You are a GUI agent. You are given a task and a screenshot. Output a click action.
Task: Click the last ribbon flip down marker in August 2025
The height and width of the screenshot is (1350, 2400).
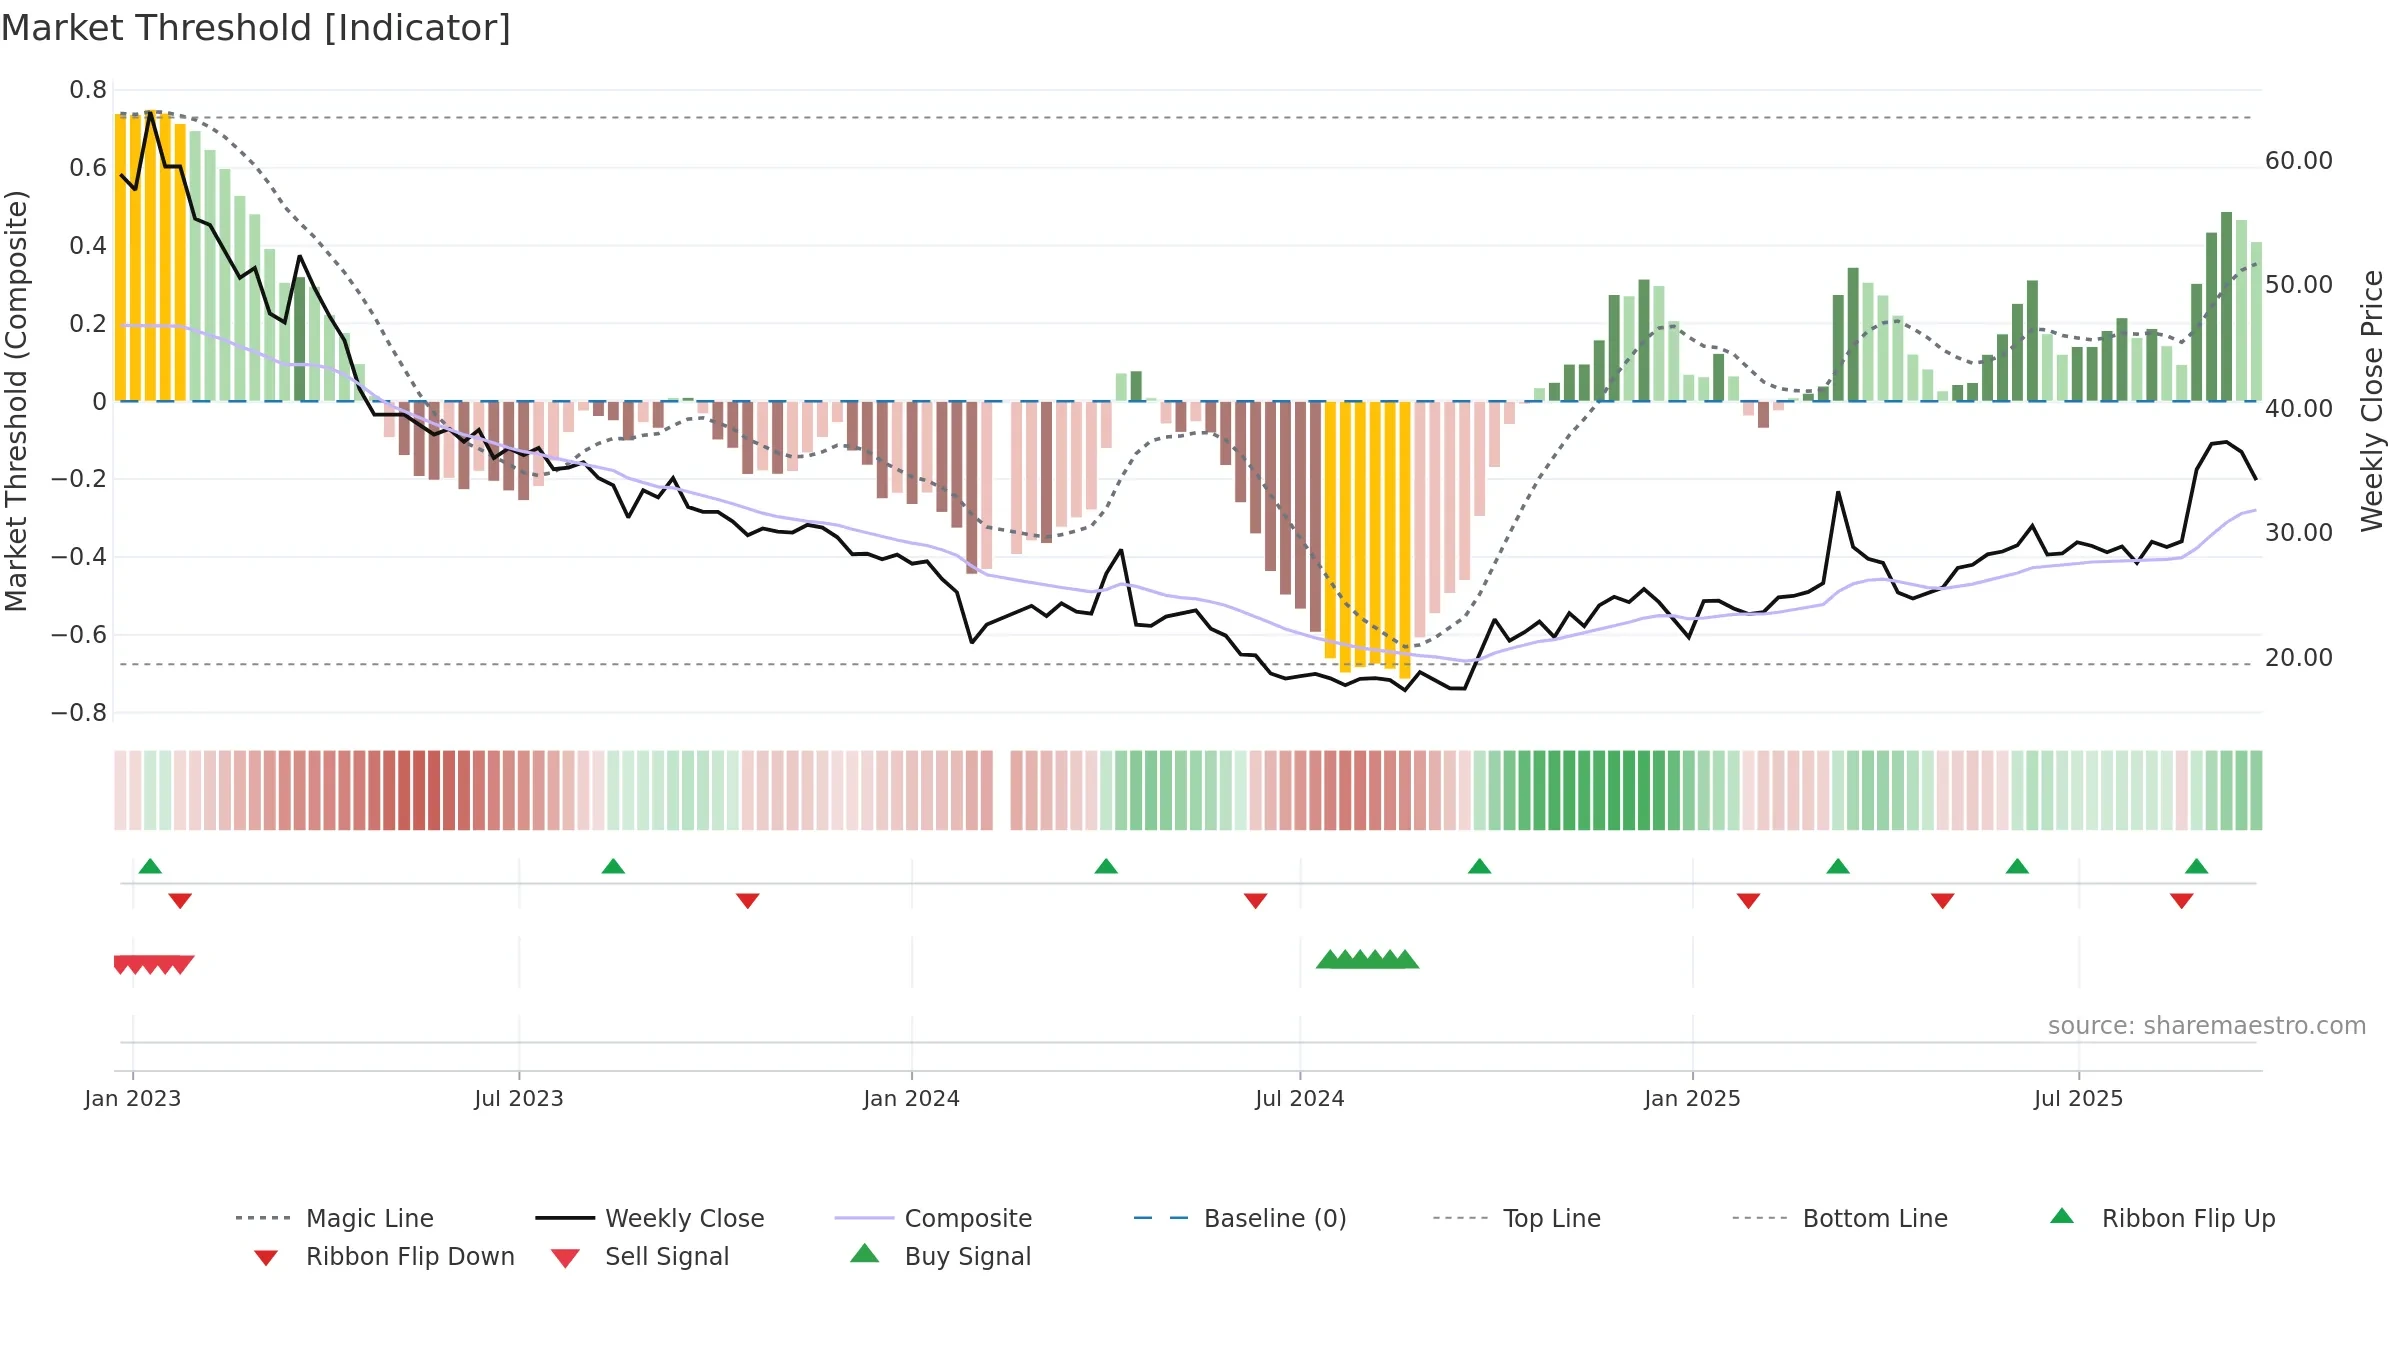pyautogui.click(x=2182, y=900)
